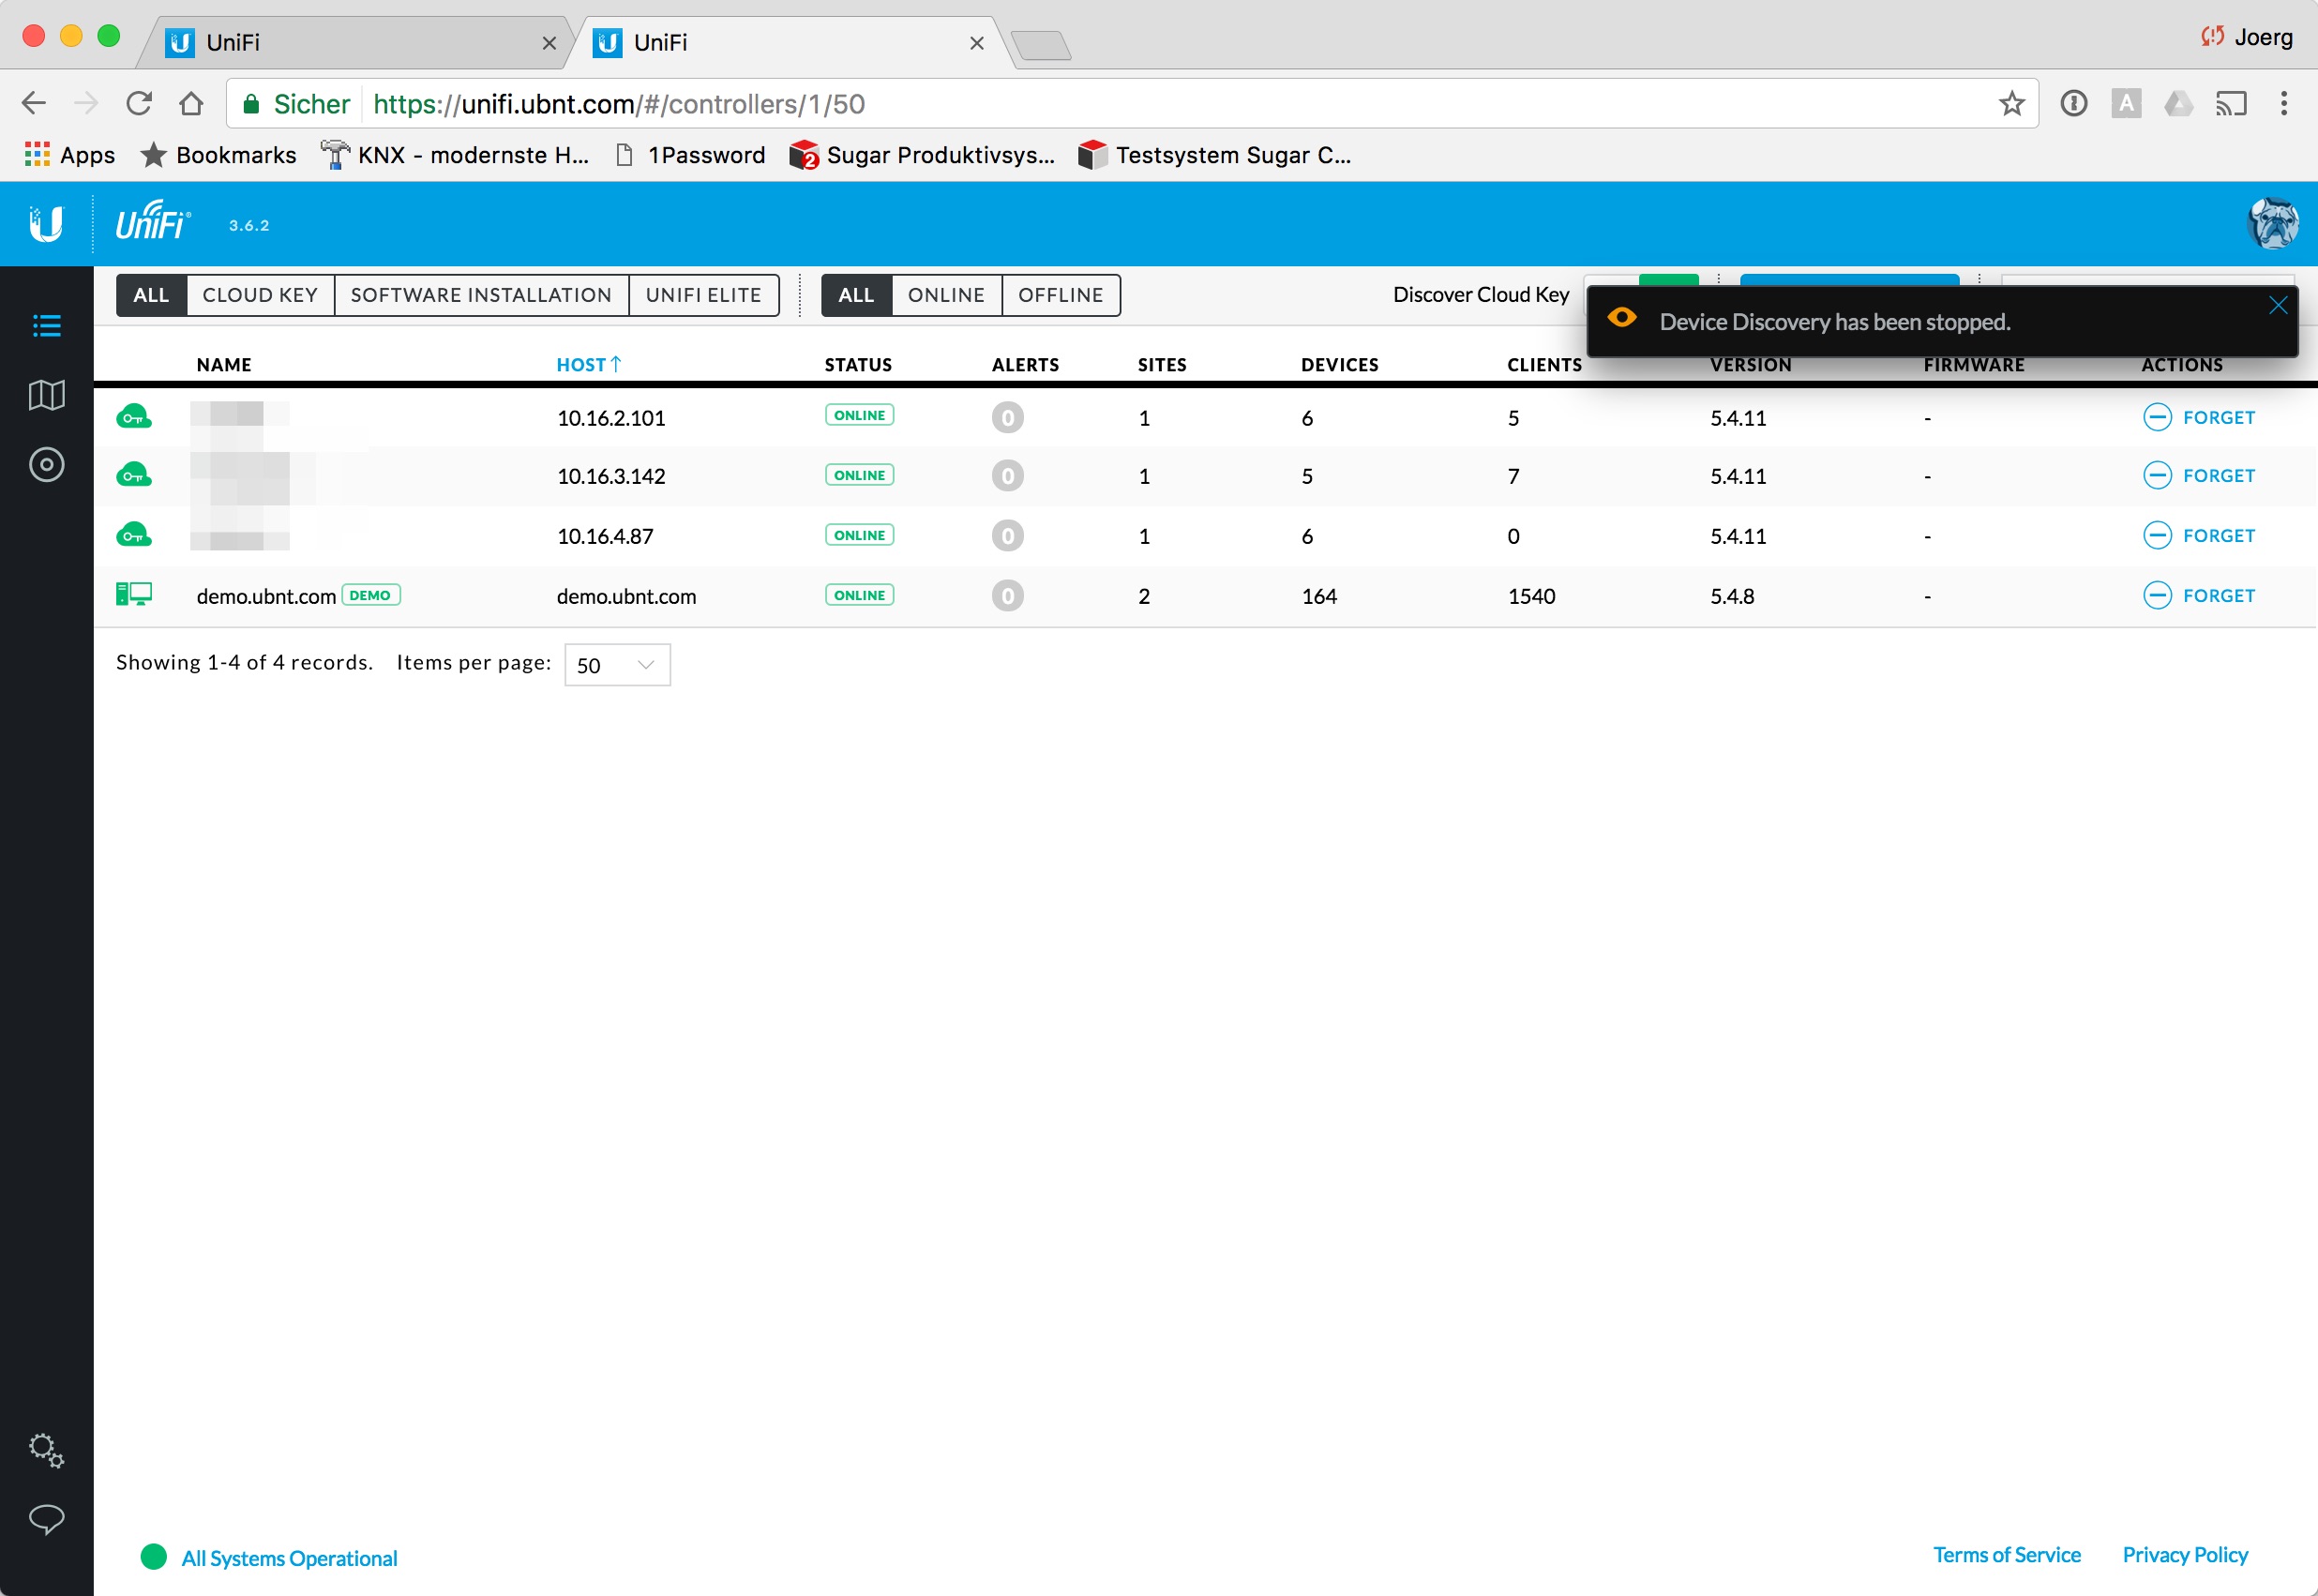This screenshot has width=2318, height=1596.
Task: Sort table by Host column
Action: 588,365
